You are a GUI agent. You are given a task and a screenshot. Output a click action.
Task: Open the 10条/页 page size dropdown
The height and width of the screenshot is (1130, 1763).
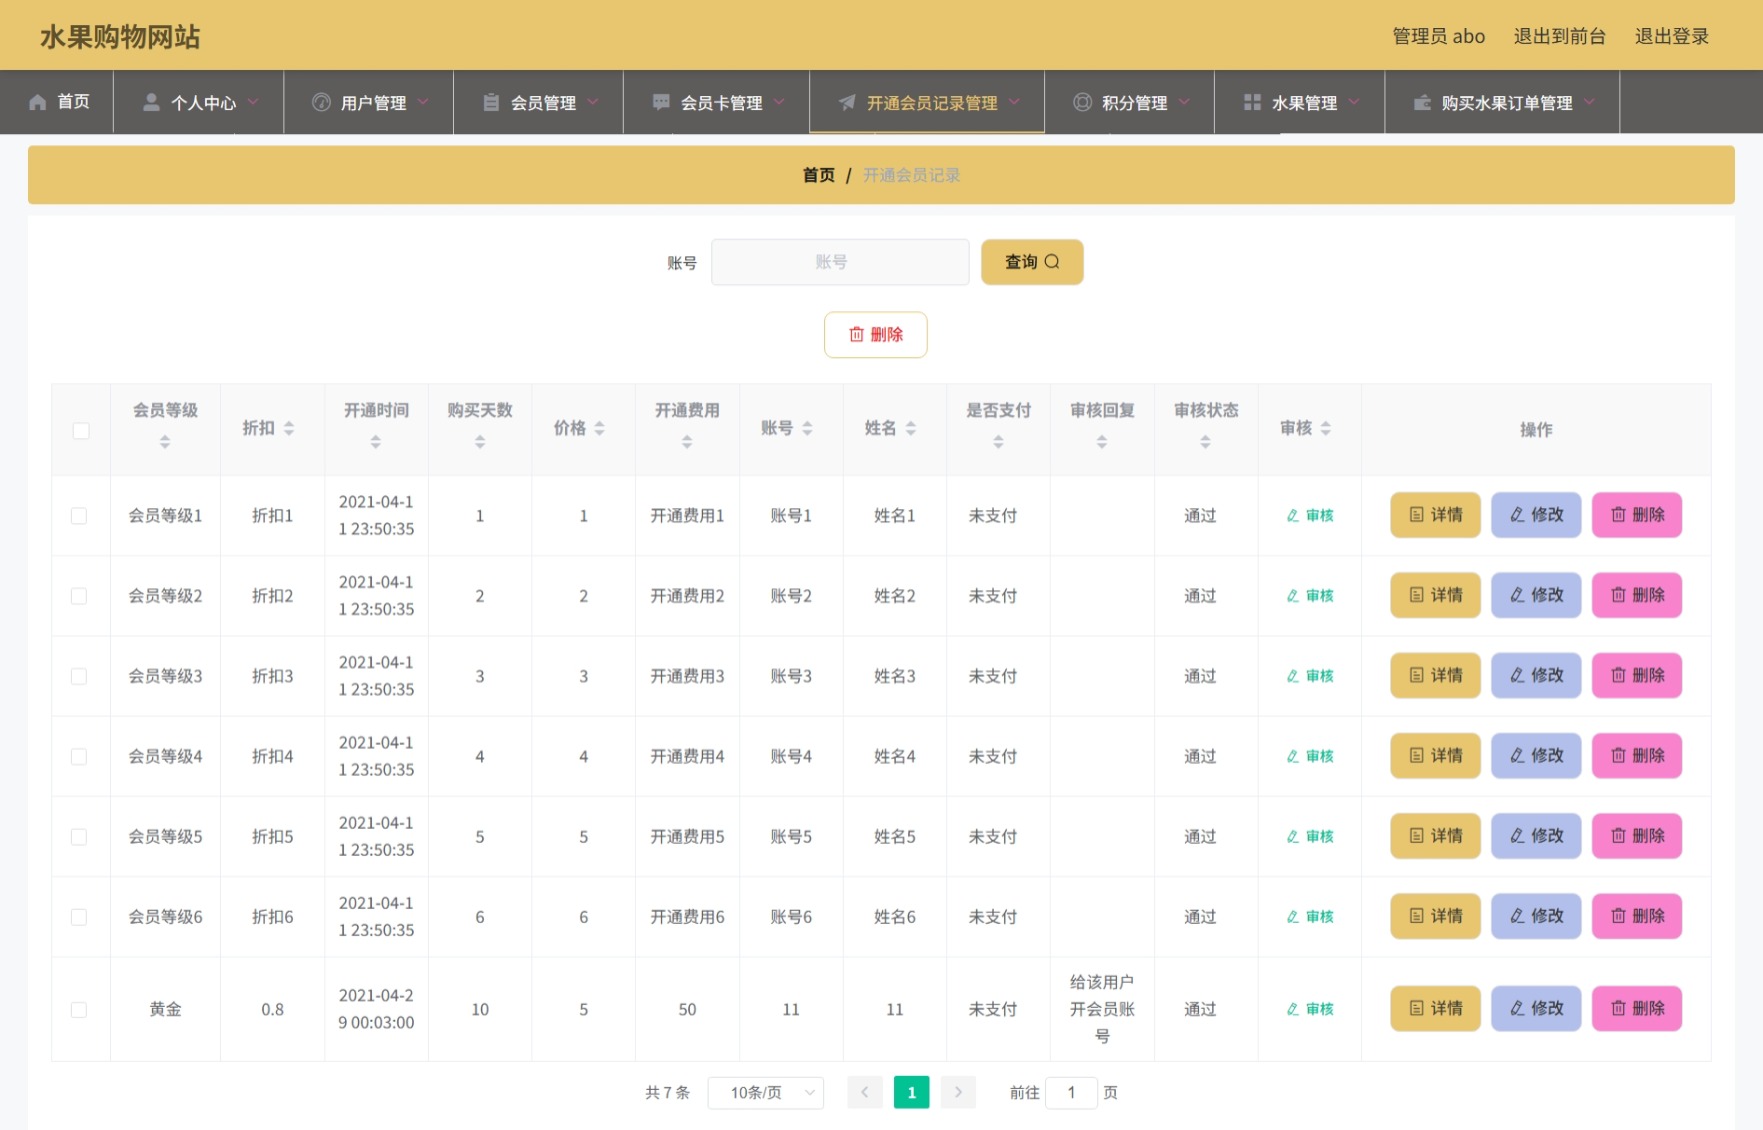point(766,1092)
